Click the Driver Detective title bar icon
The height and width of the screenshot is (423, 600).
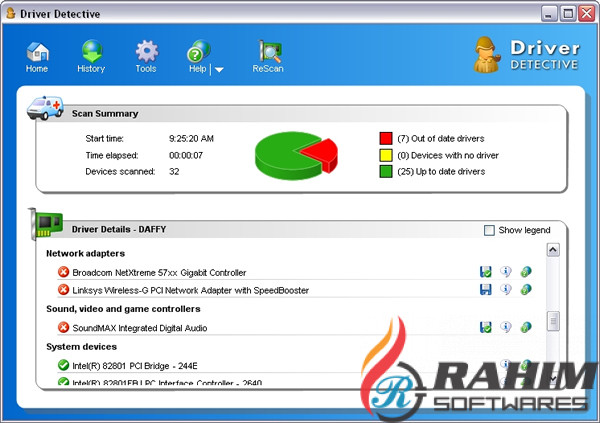pyautogui.click(x=11, y=13)
